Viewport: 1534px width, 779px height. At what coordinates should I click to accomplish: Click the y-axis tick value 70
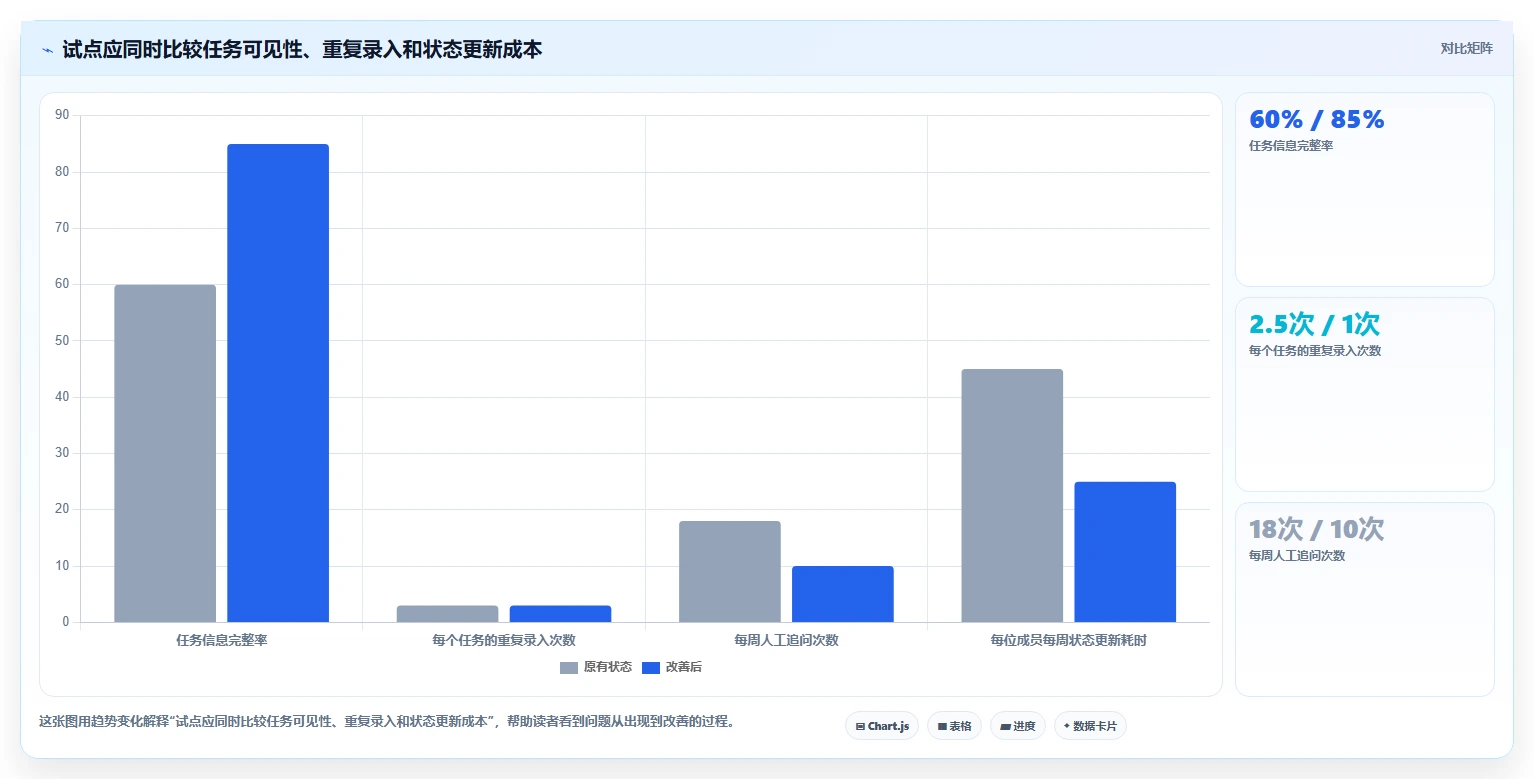(x=62, y=228)
